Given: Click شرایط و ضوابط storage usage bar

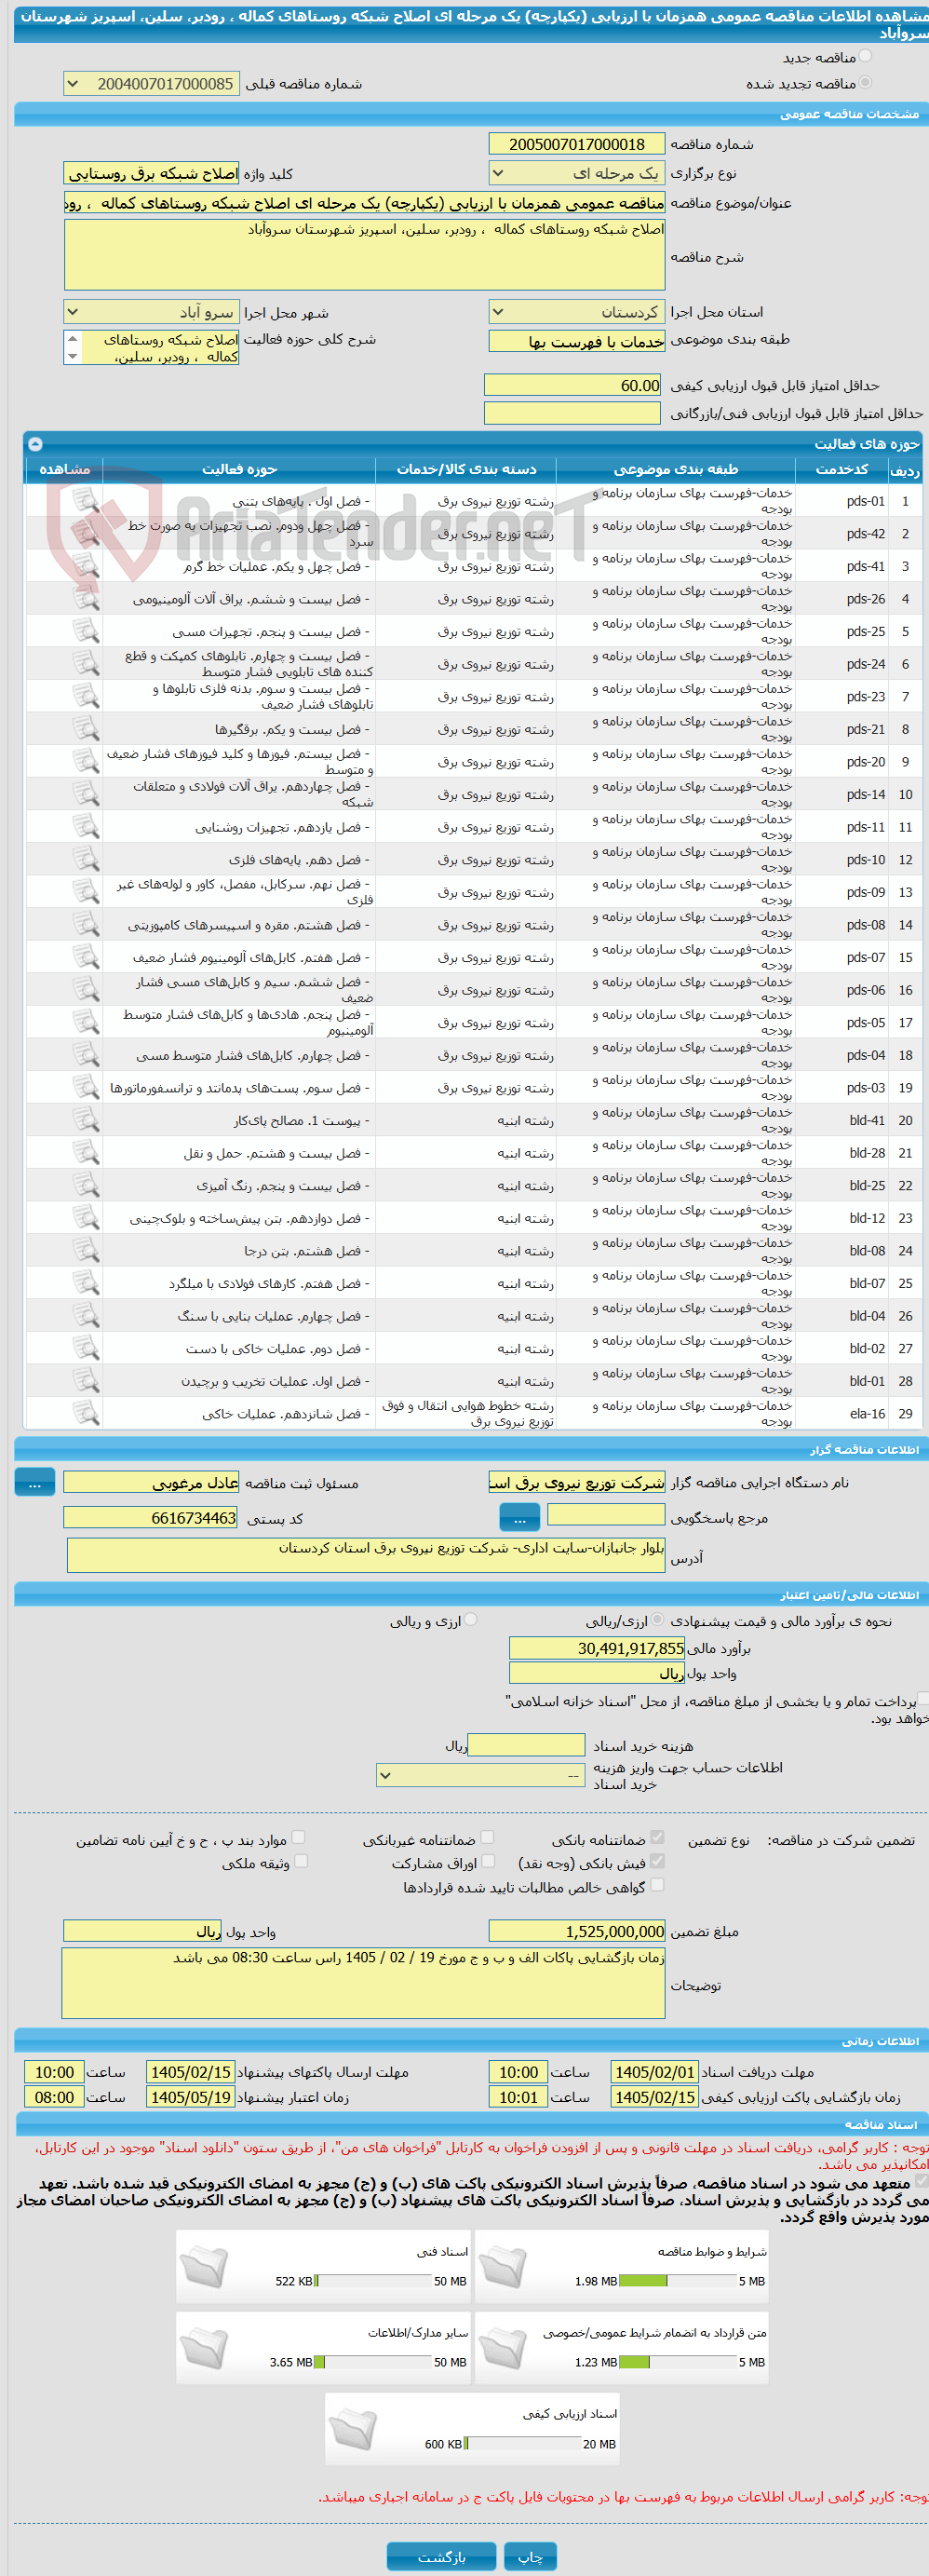Looking at the screenshot, I should [x=677, y=2280].
